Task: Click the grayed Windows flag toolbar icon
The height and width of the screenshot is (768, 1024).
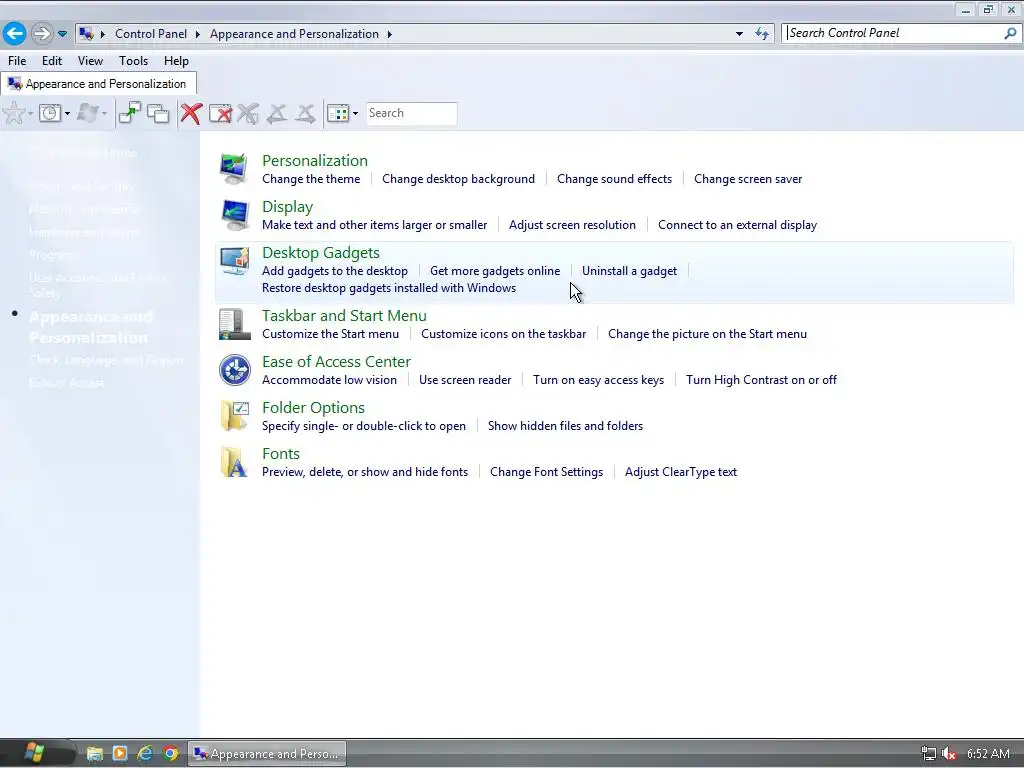Action: point(87,114)
